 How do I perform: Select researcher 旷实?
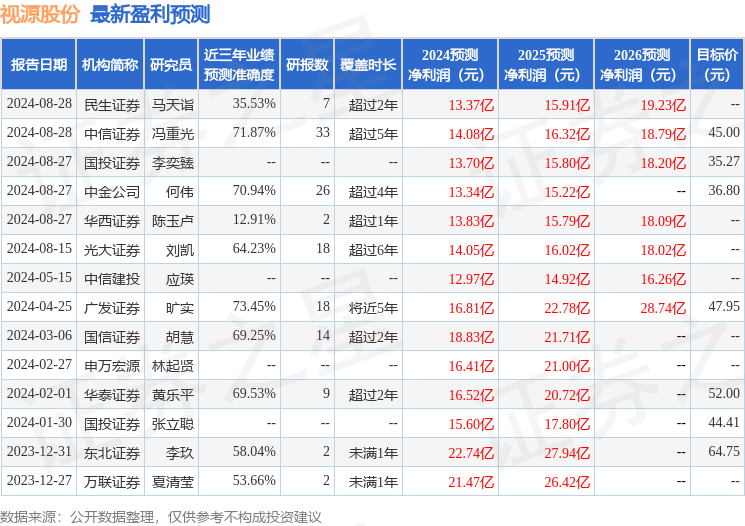(180, 307)
